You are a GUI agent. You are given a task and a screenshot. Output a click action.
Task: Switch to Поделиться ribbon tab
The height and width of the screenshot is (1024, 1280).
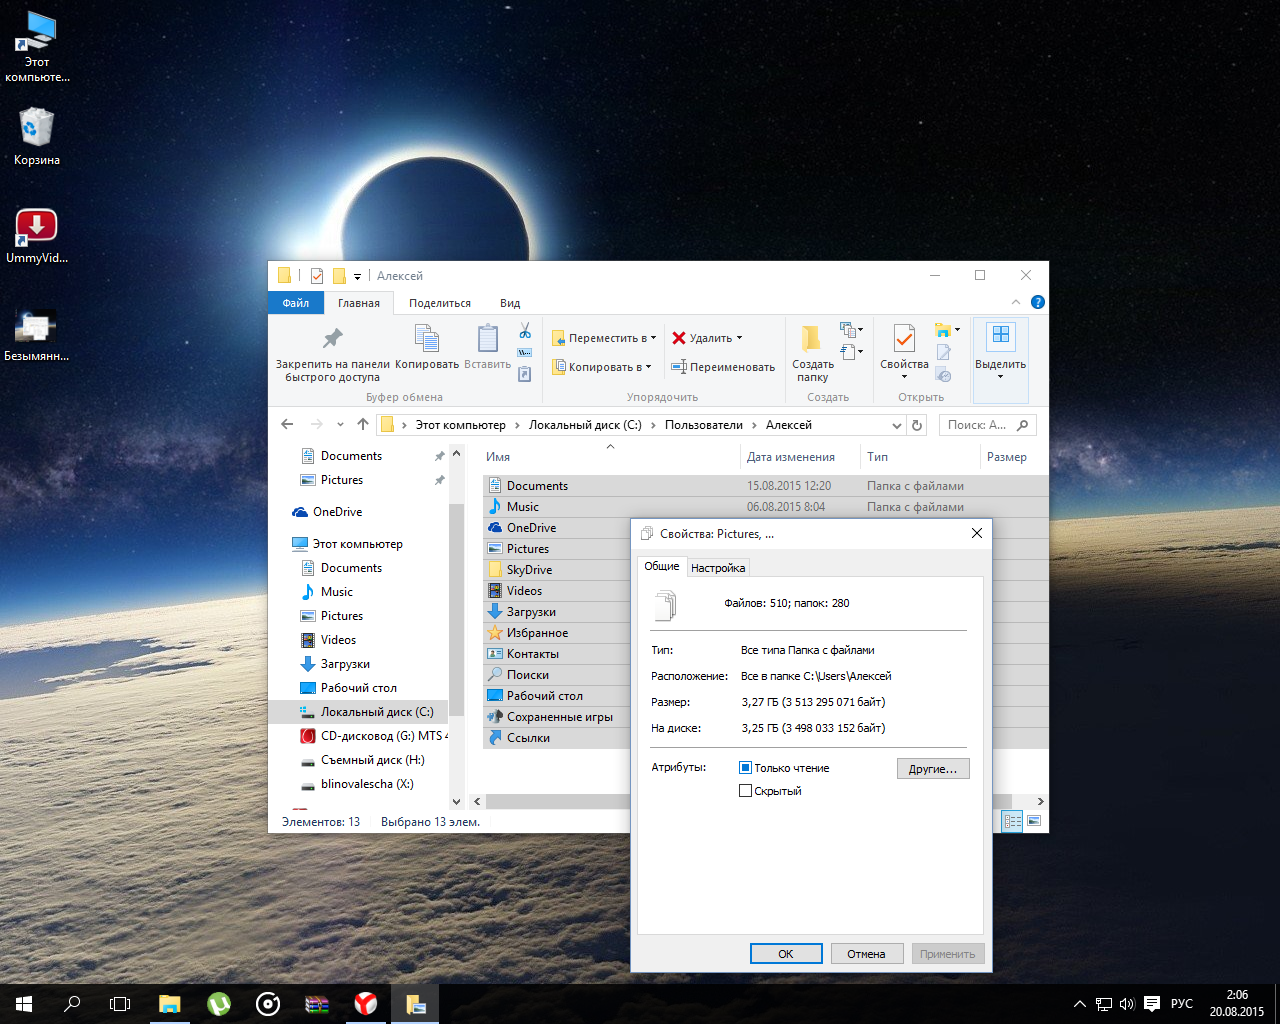point(440,303)
